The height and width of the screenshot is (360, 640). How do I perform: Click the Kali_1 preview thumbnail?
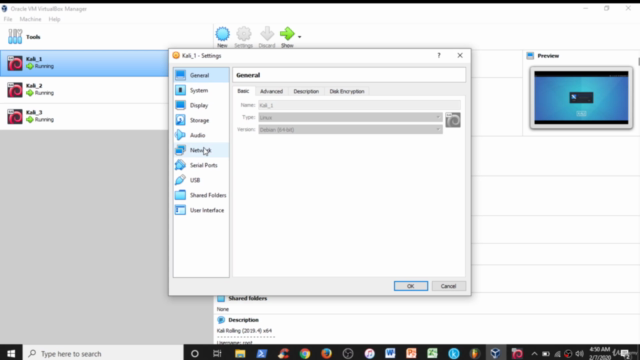click(581, 98)
